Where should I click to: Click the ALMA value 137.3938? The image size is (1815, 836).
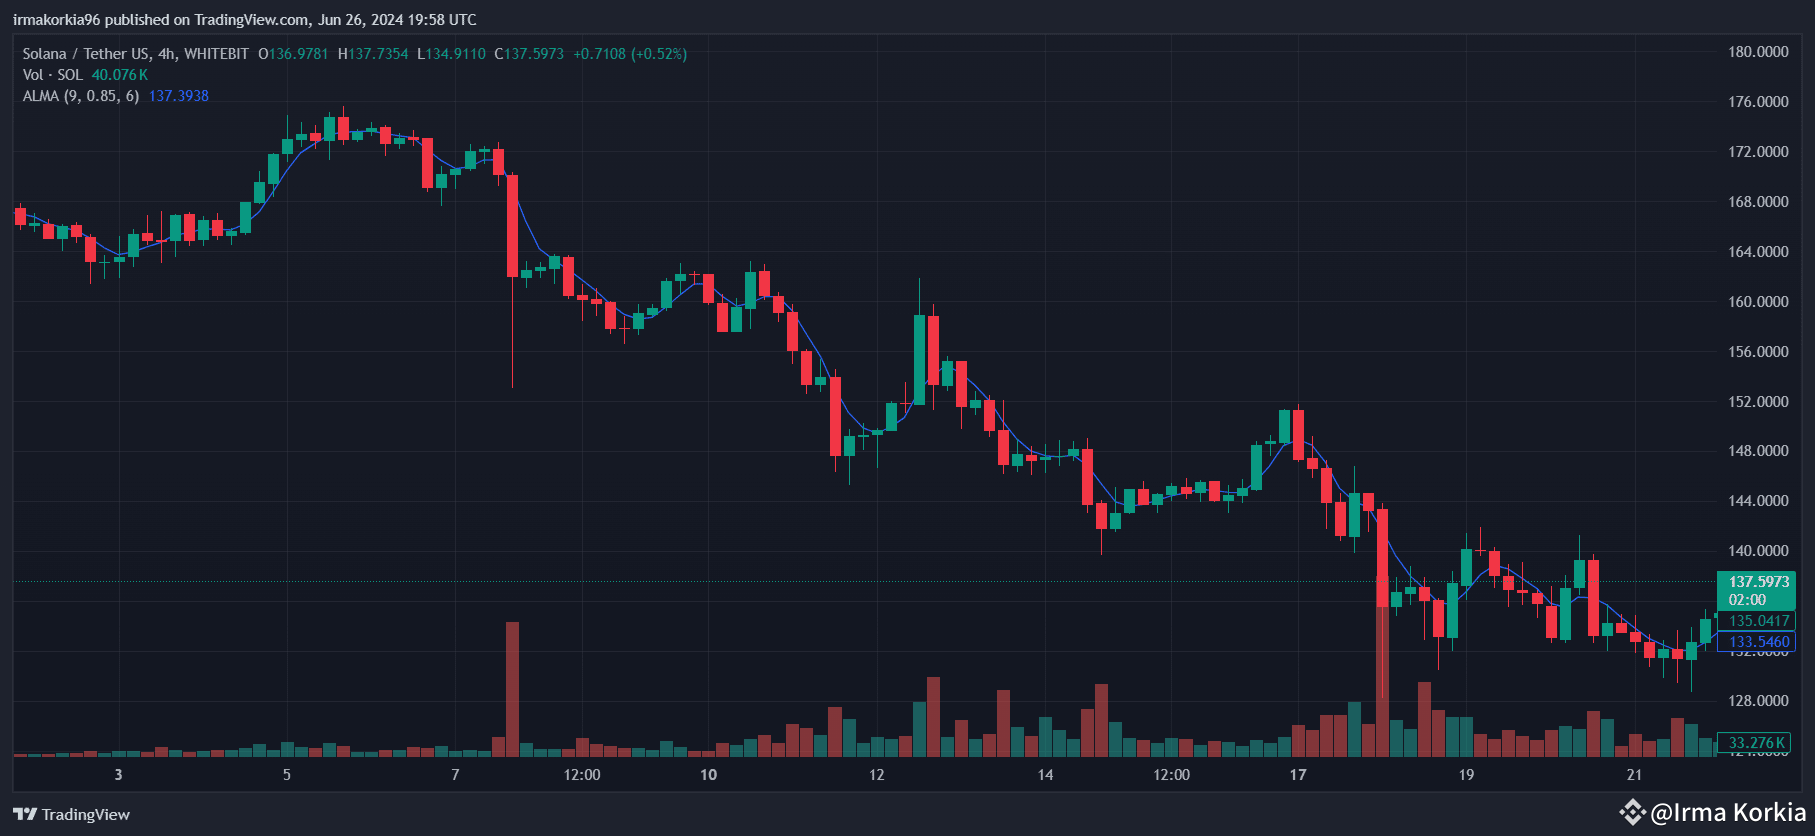[x=179, y=96]
